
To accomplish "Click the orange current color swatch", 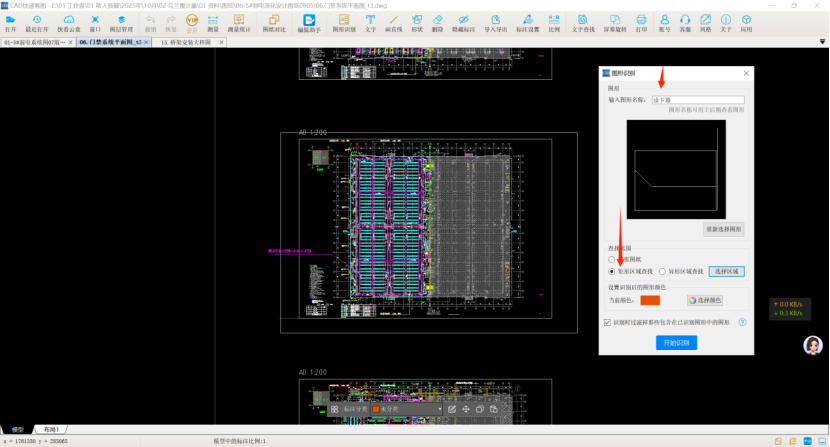I will pos(650,299).
